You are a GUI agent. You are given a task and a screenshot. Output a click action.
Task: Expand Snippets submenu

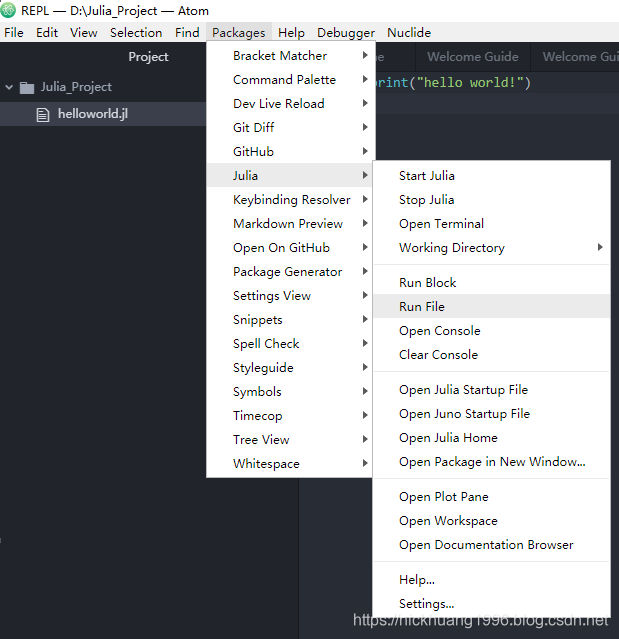pyautogui.click(x=289, y=320)
